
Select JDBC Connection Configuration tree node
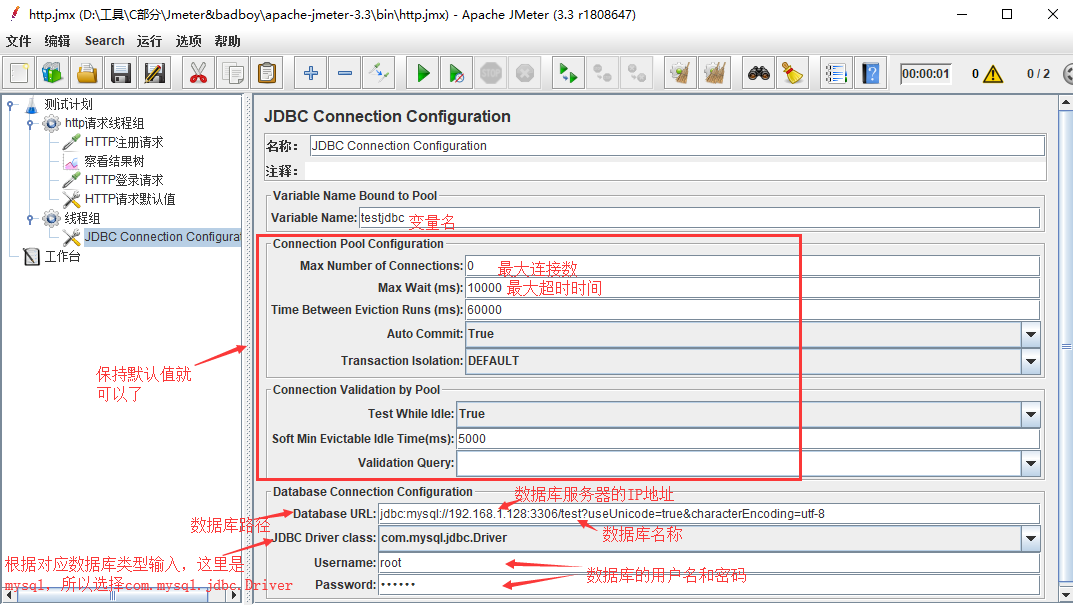point(162,237)
